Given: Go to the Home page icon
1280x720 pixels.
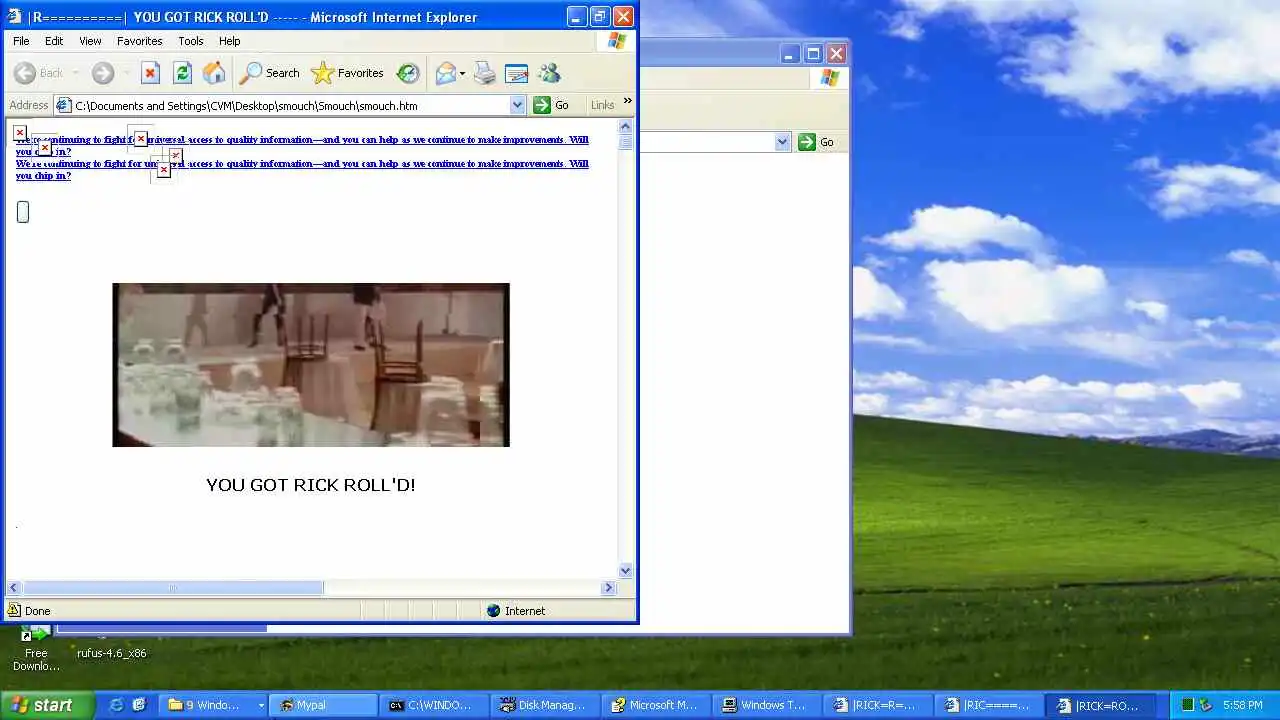Looking at the screenshot, I should (x=214, y=73).
